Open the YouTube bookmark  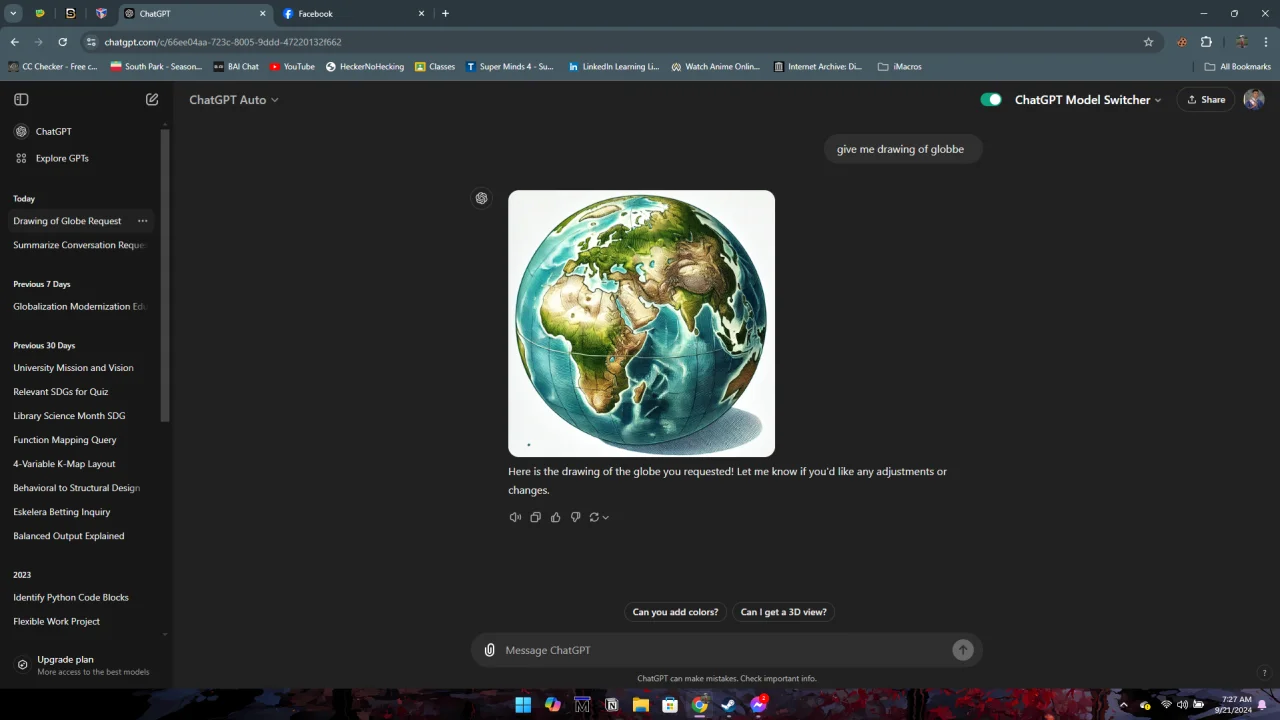point(292,67)
